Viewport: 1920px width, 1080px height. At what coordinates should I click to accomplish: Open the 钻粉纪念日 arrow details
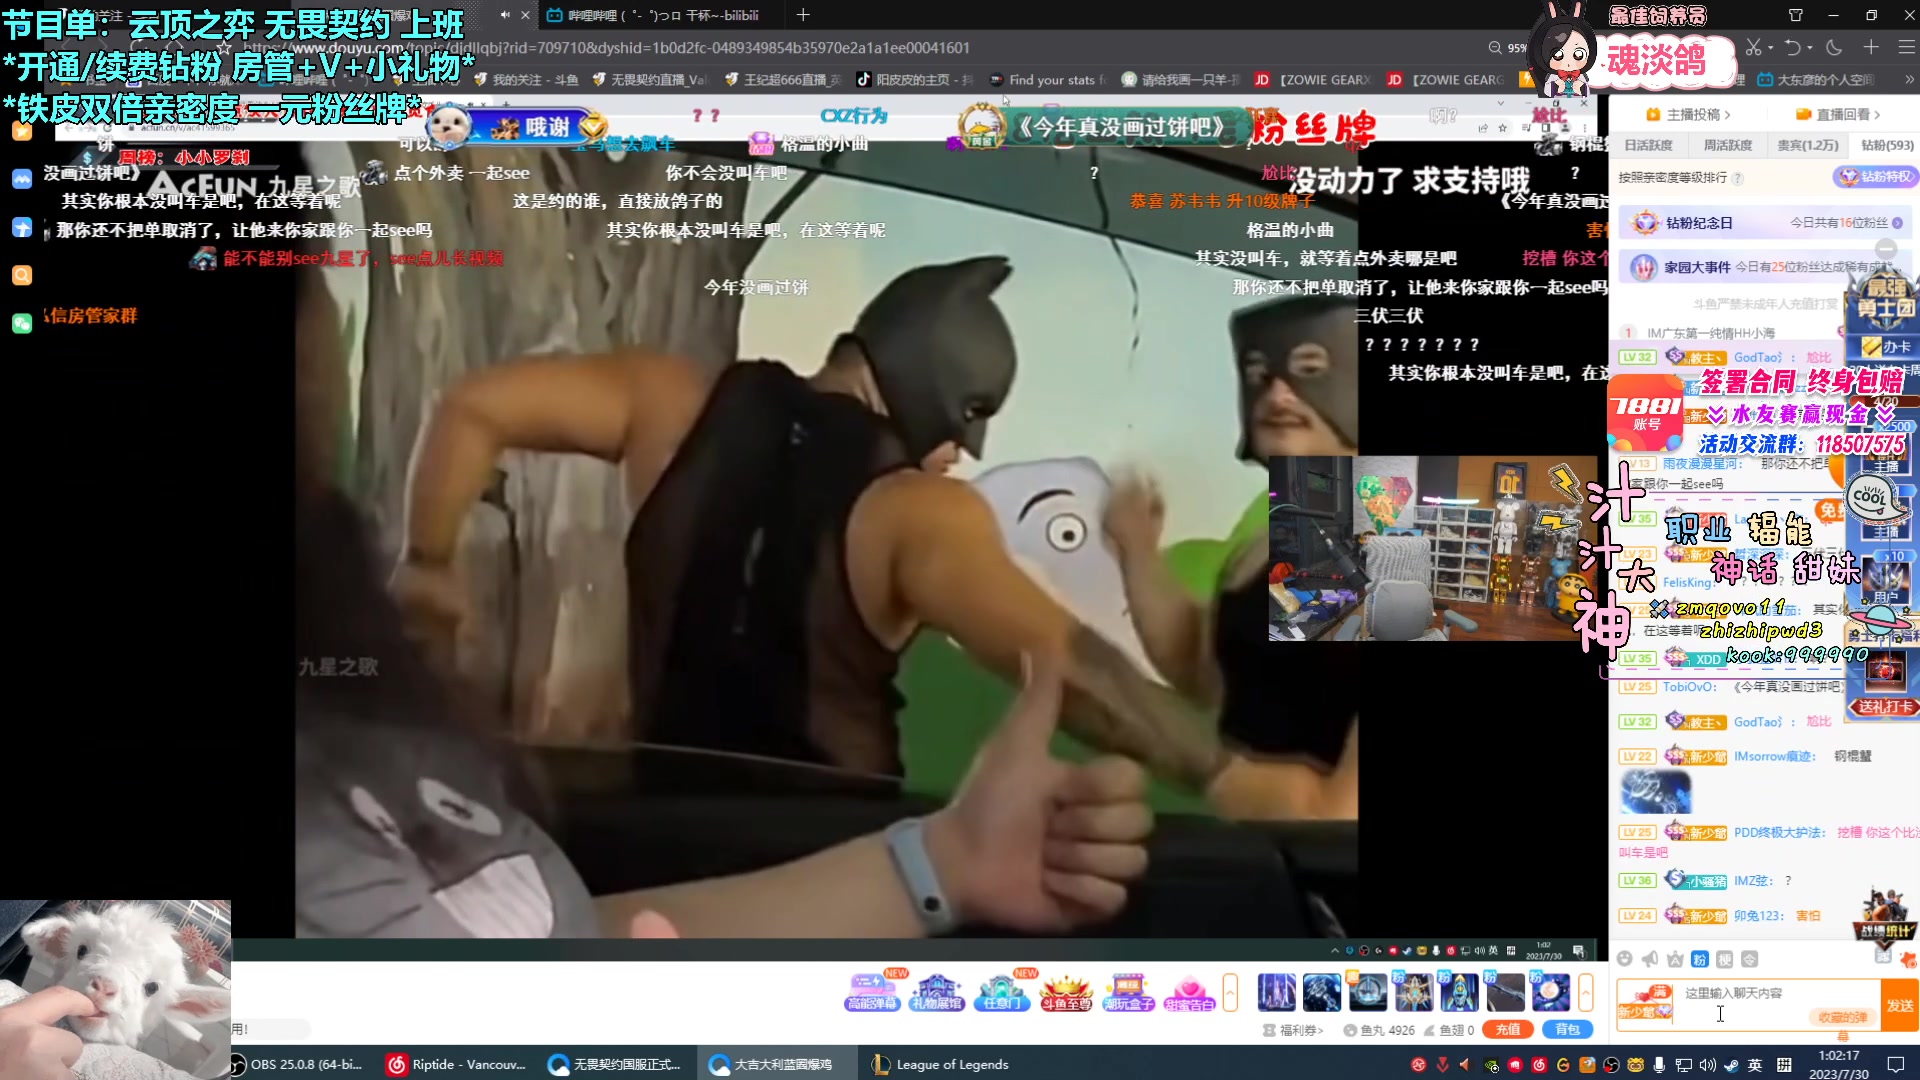1897,223
